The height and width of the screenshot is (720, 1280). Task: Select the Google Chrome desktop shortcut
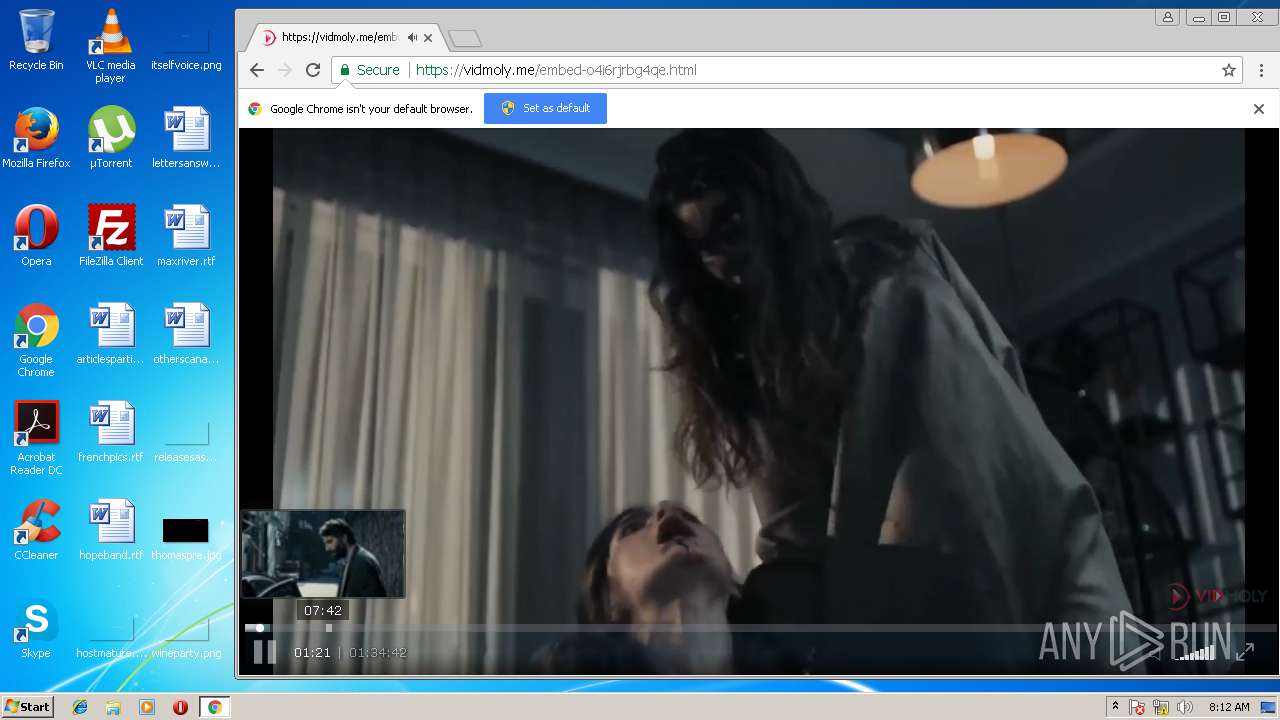(36, 340)
